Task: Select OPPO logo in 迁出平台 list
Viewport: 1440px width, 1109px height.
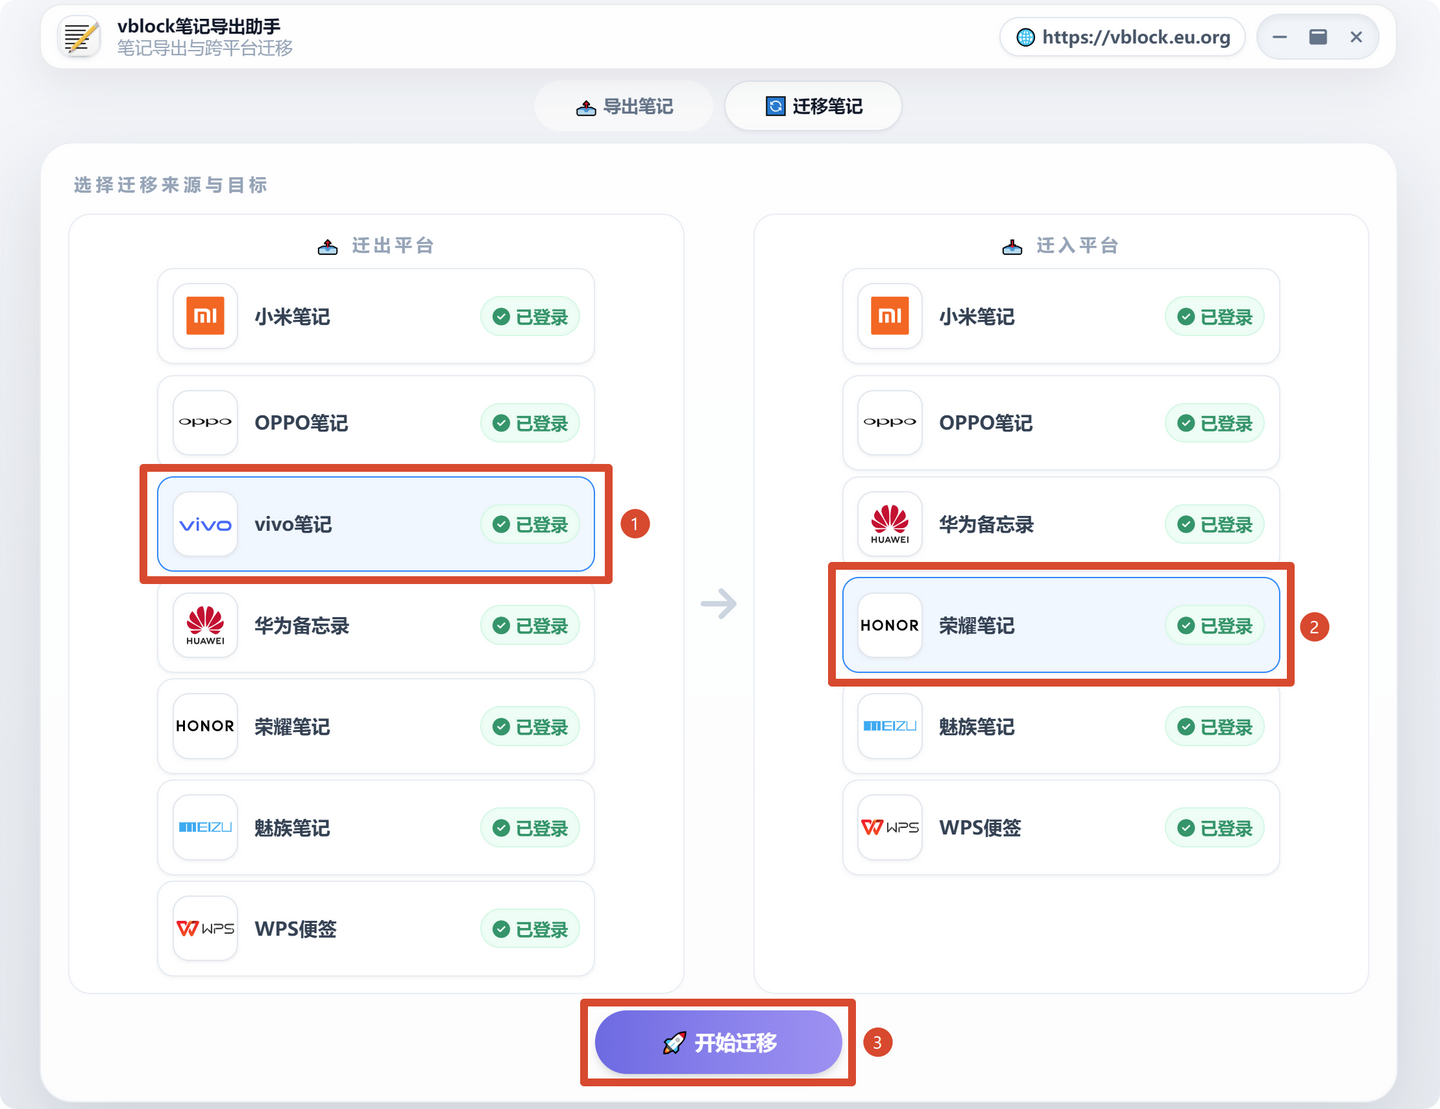Action: coord(205,422)
